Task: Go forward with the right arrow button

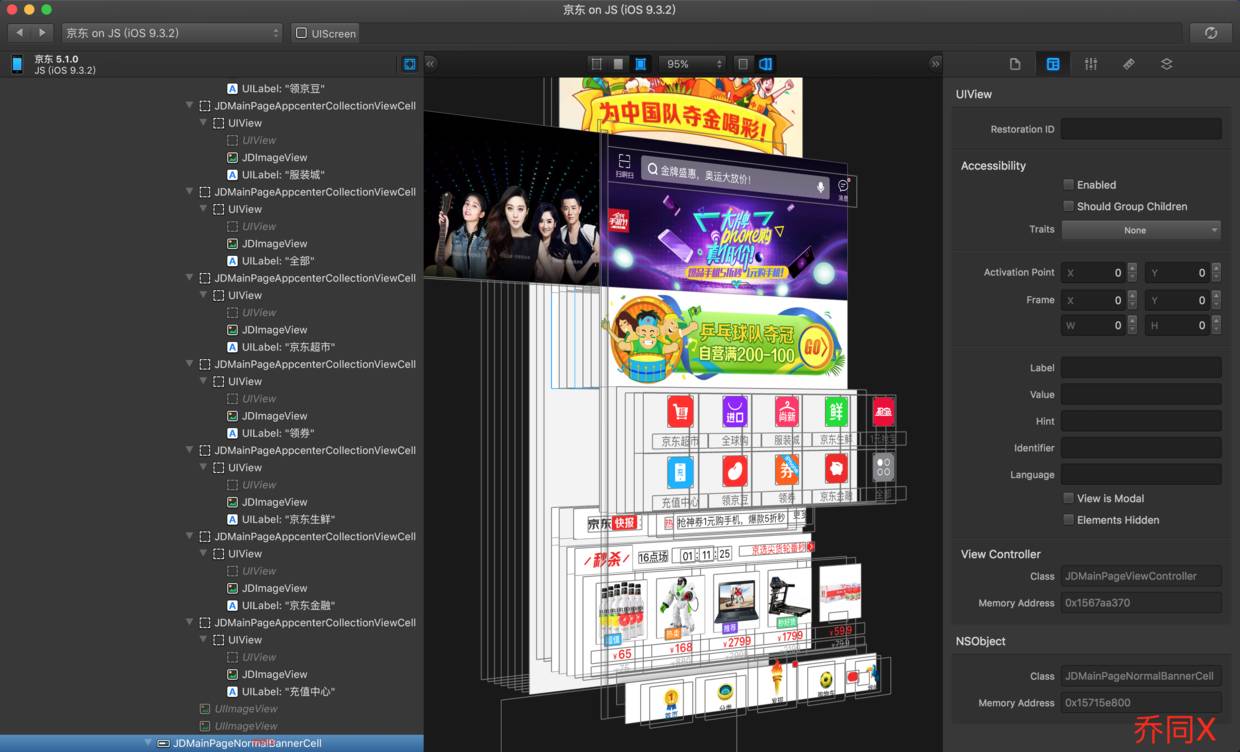Action: pyautogui.click(x=42, y=33)
